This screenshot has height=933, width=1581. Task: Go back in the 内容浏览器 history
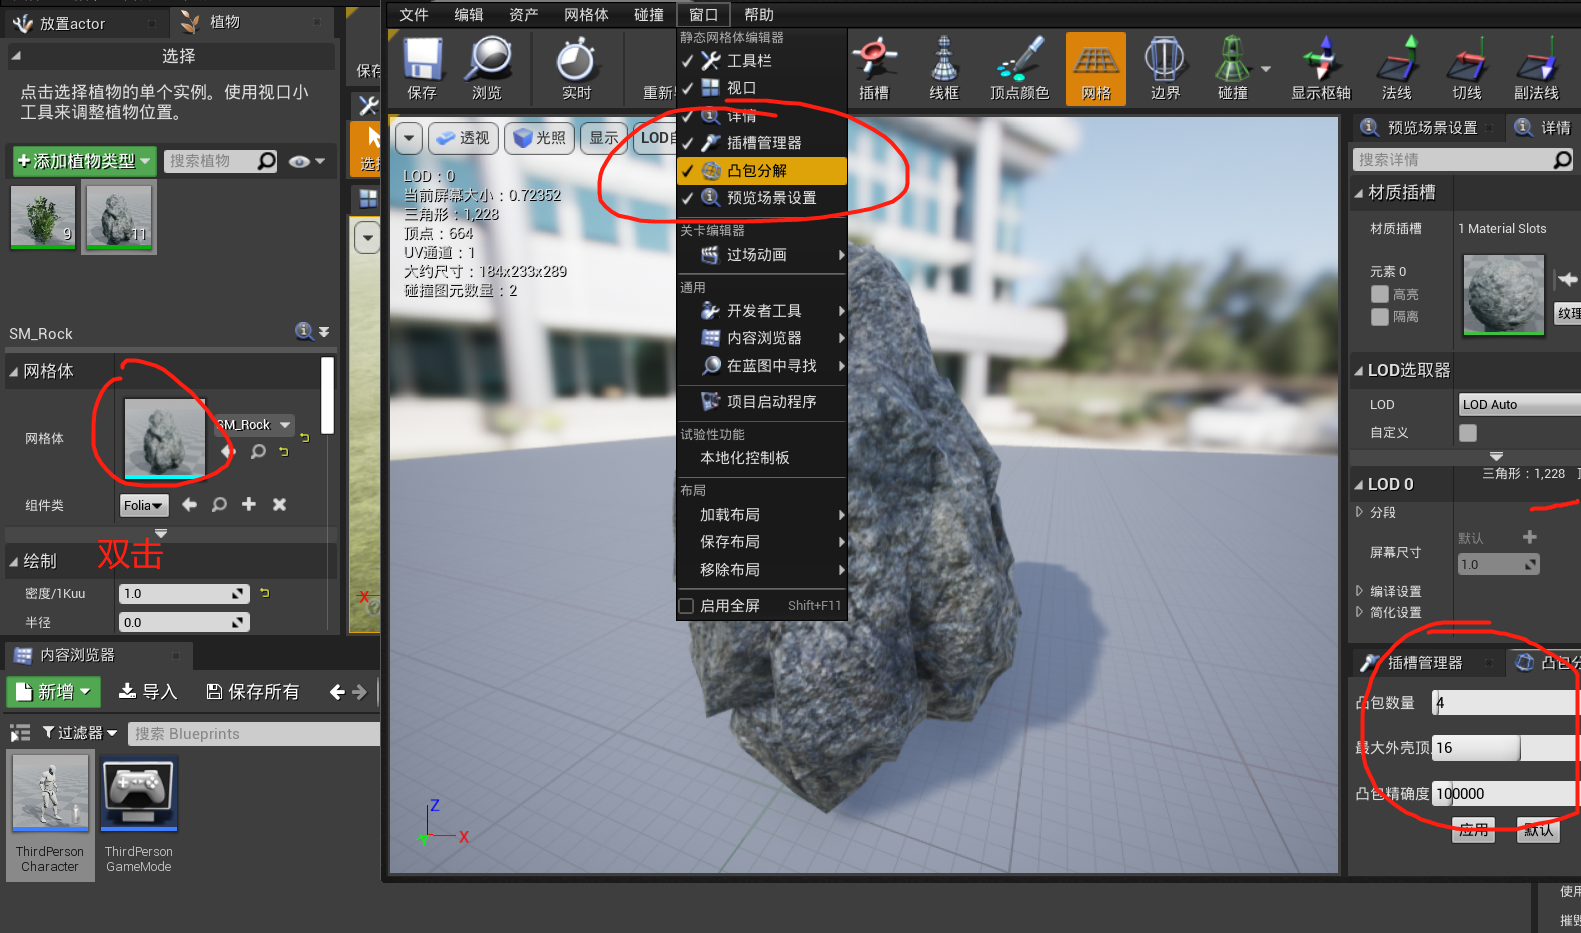pyautogui.click(x=337, y=691)
